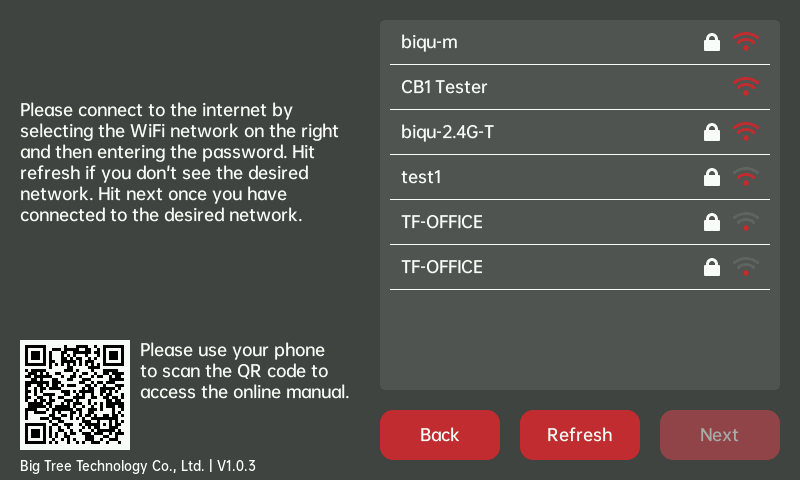Click the lock icon beside biqu-m
This screenshot has height=480, width=800.
pyautogui.click(x=712, y=42)
